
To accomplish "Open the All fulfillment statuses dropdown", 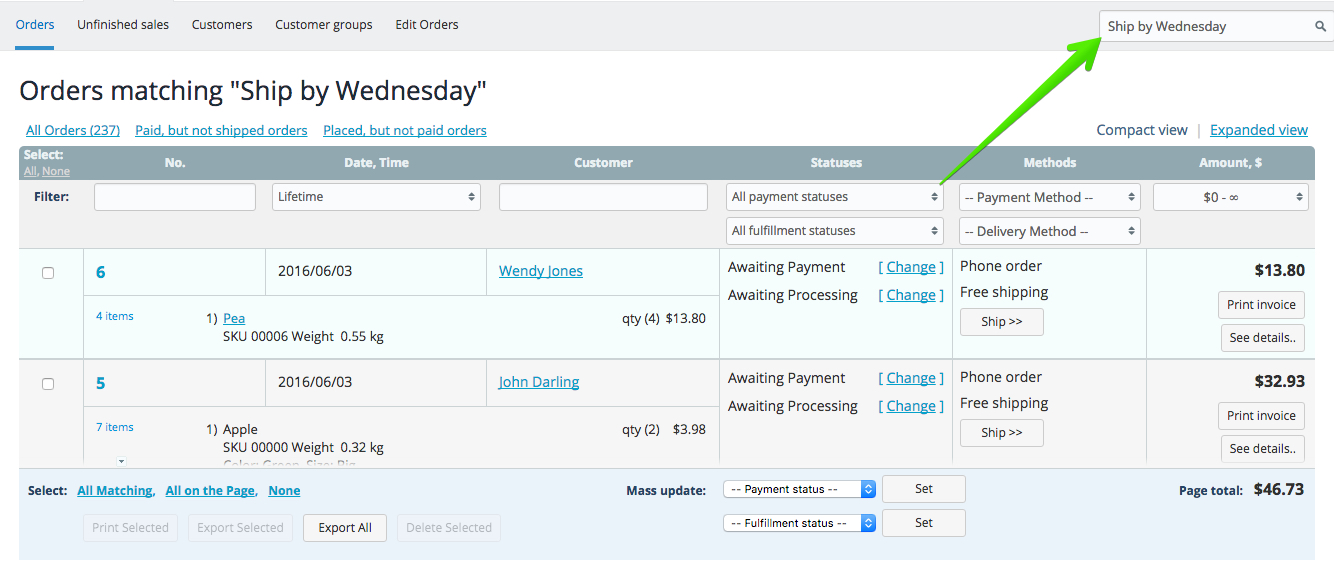I will [834, 231].
